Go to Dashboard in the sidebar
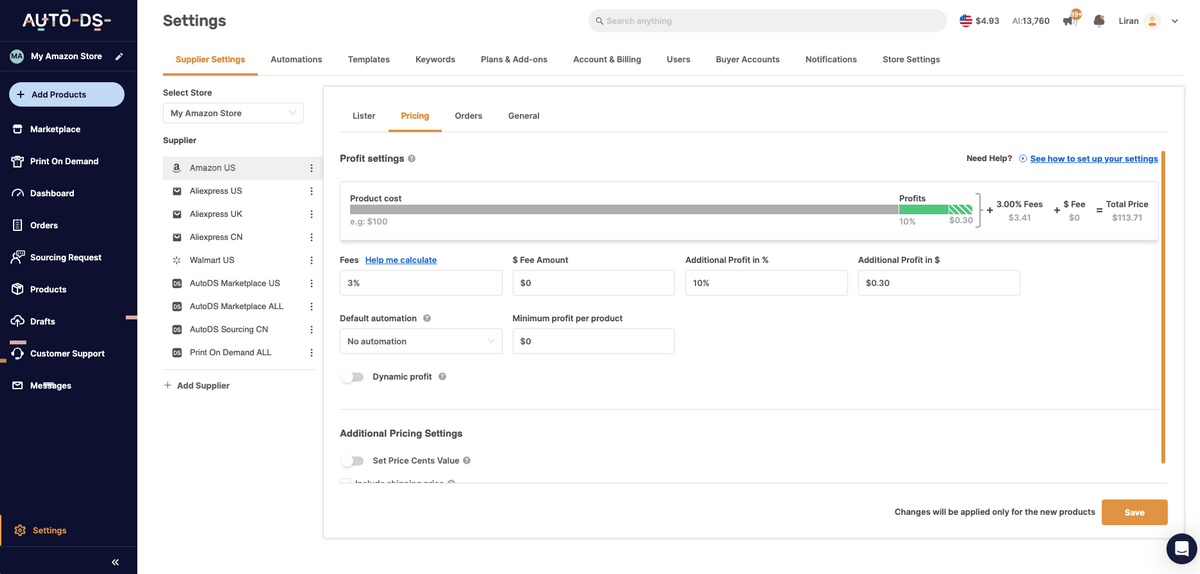The width and height of the screenshot is (1200, 574). click(x=52, y=193)
